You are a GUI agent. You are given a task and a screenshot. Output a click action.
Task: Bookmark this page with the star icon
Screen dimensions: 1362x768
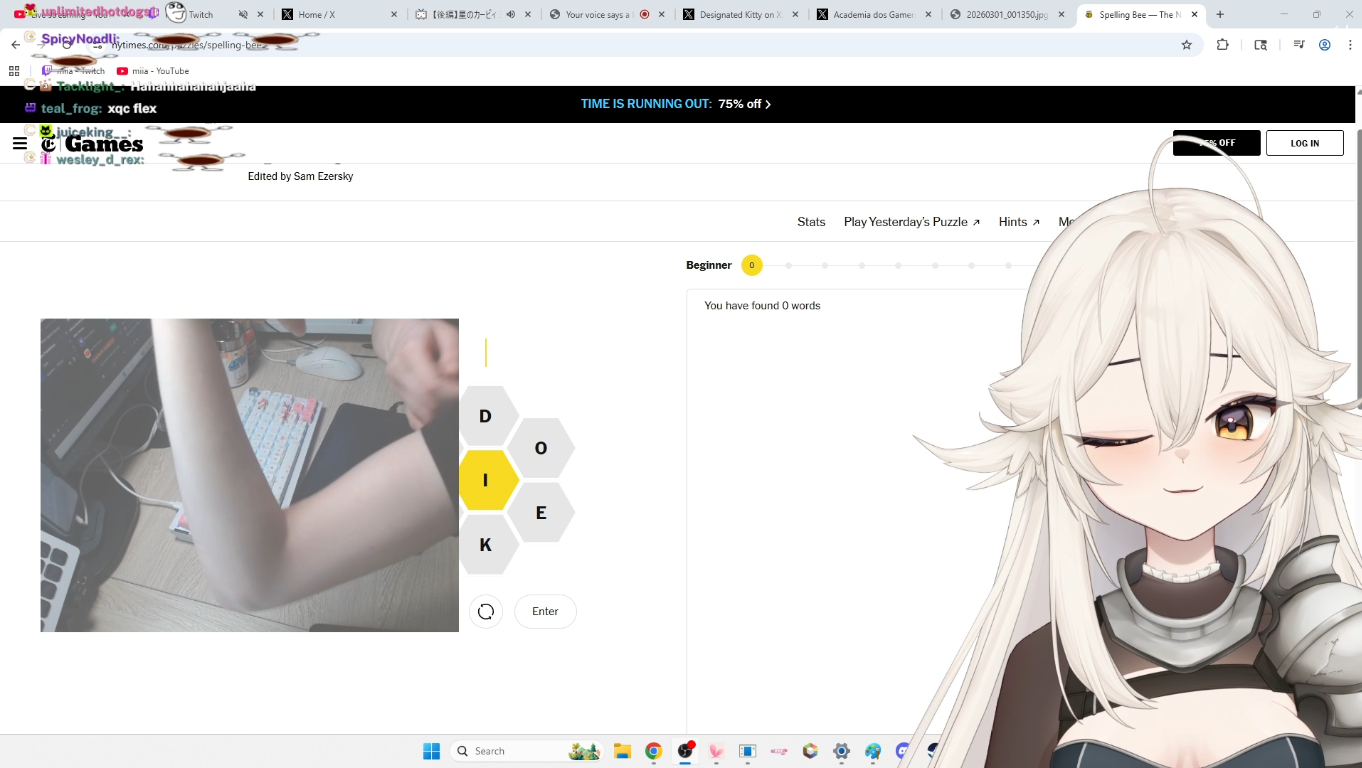click(1187, 45)
